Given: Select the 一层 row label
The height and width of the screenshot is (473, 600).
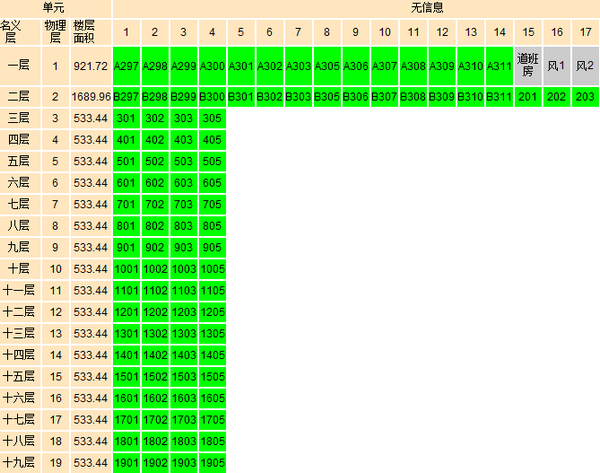Looking at the screenshot, I should tap(20, 66).
